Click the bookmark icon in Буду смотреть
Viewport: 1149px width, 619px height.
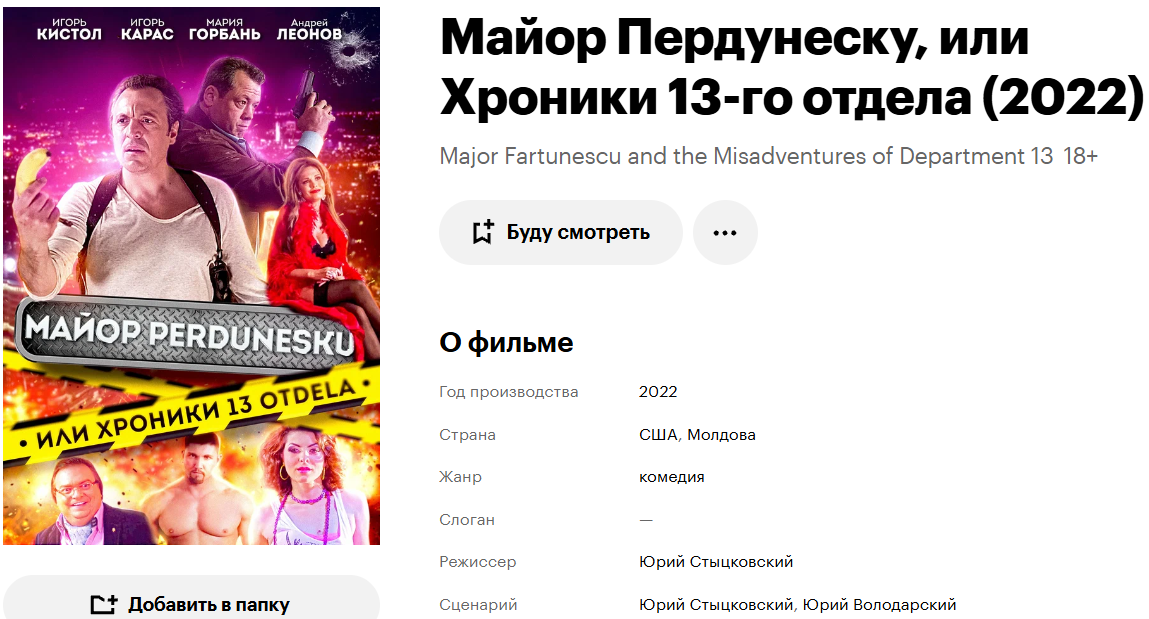(x=483, y=232)
